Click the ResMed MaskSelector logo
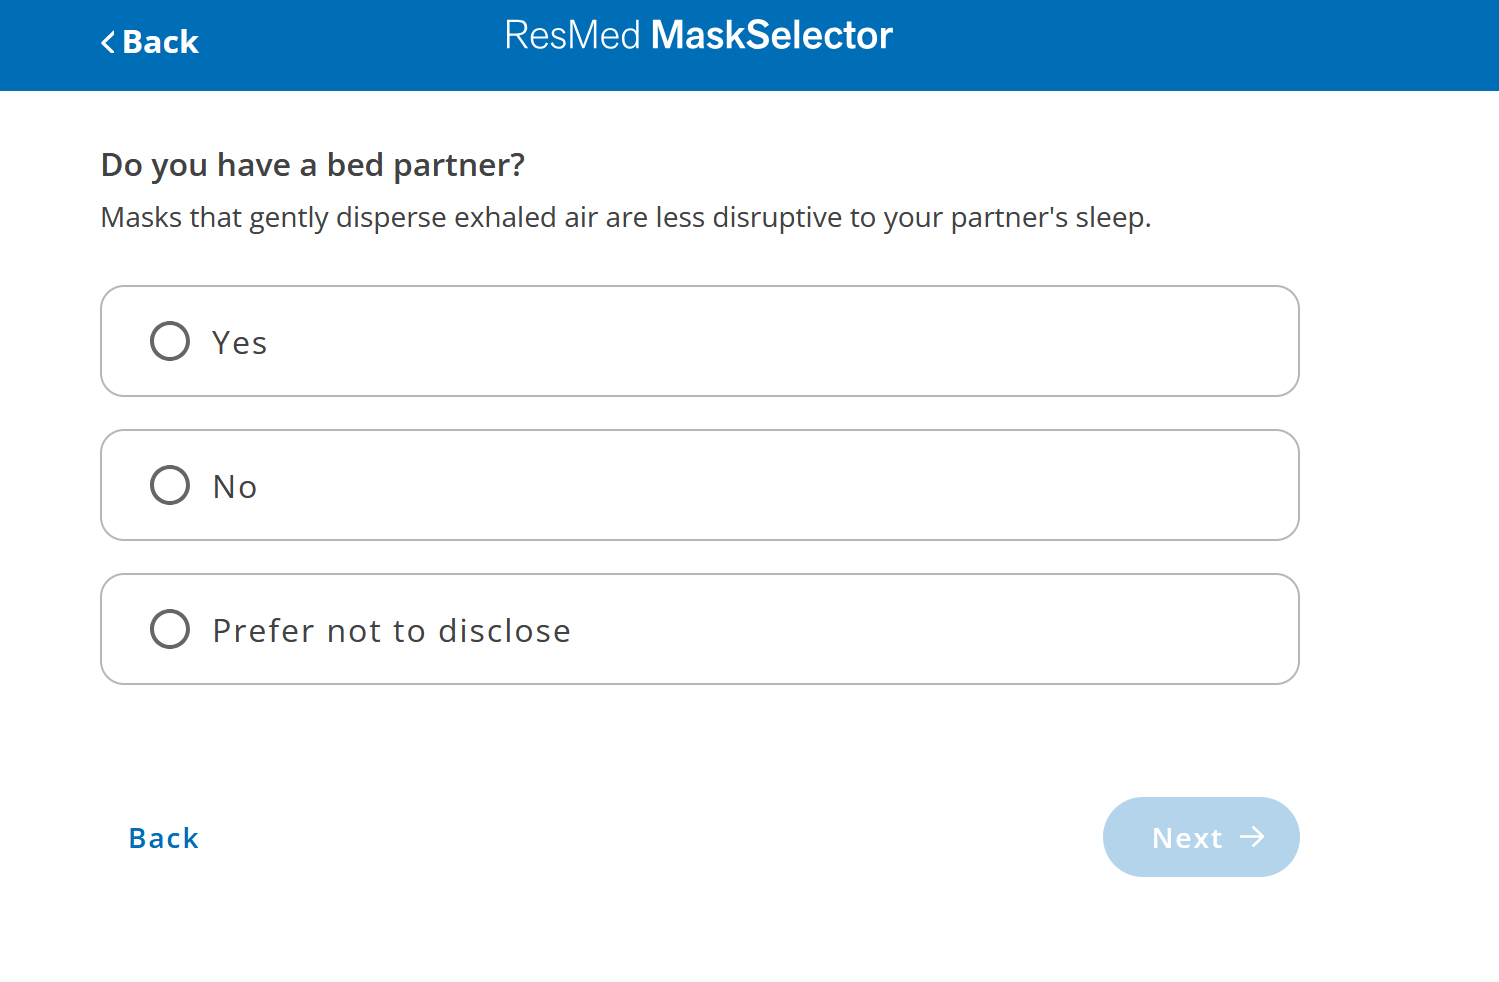 click(699, 35)
